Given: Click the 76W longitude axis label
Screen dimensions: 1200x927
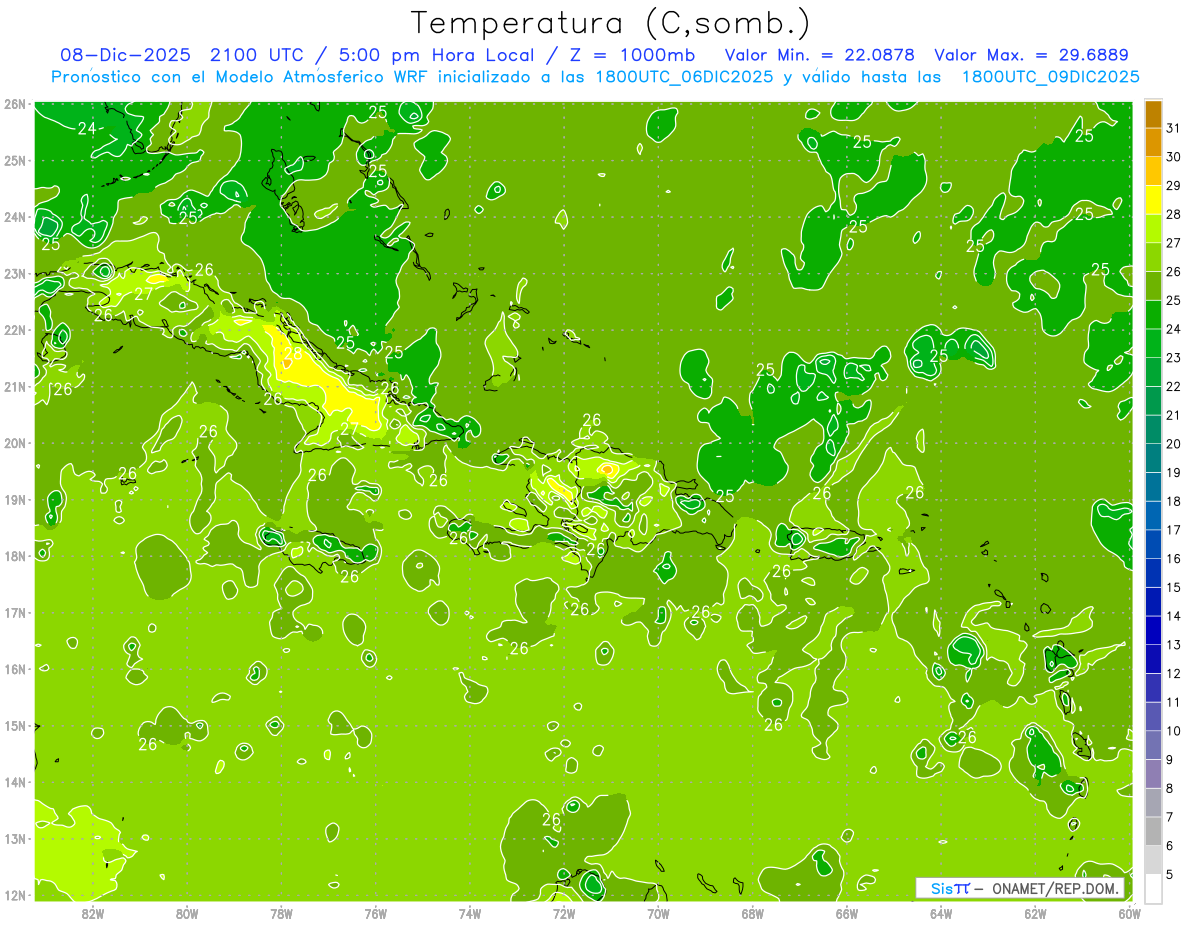Looking at the screenshot, I should [x=375, y=913].
